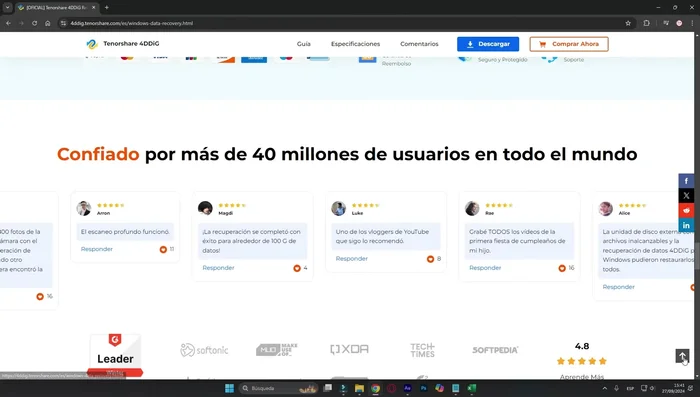Viewport: 700px width, 397px height.
Task: Open File Explorer from the taskbar
Action: (359, 388)
